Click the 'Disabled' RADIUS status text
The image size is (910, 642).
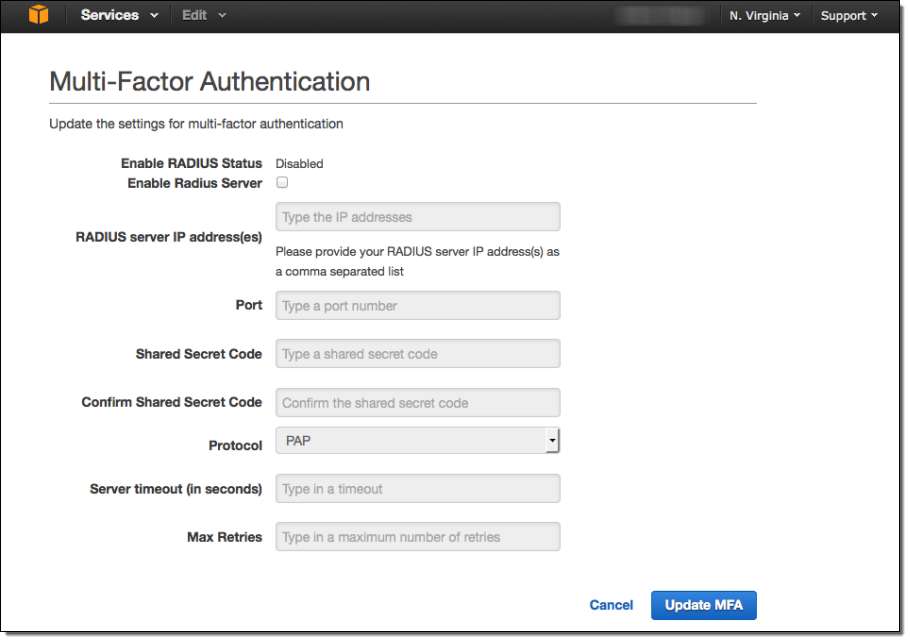299,164
